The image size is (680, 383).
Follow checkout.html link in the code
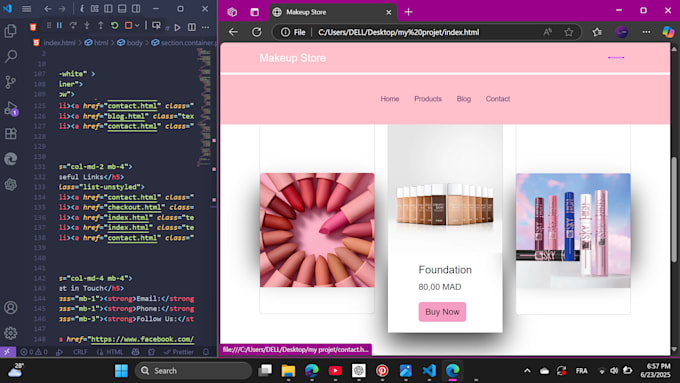tap(134, 207)
